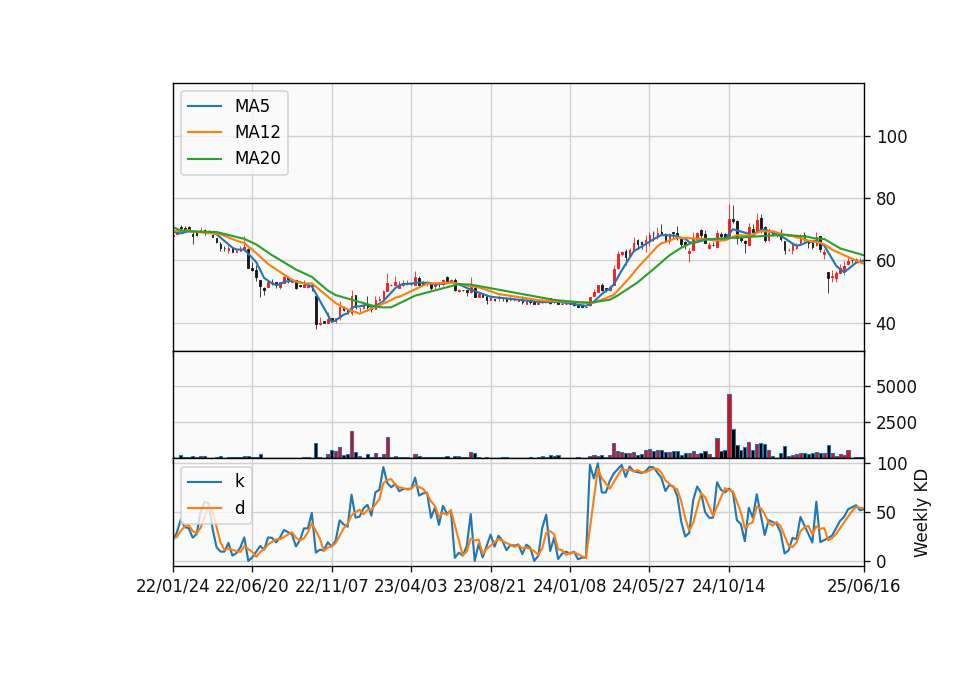
Task: Click the k legend label in KD panel
Action: coord(239,481)
